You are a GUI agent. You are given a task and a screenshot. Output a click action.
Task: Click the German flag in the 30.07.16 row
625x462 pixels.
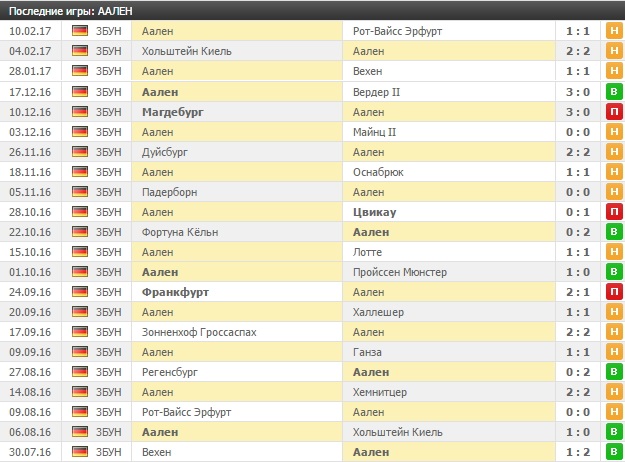[80, 452]
